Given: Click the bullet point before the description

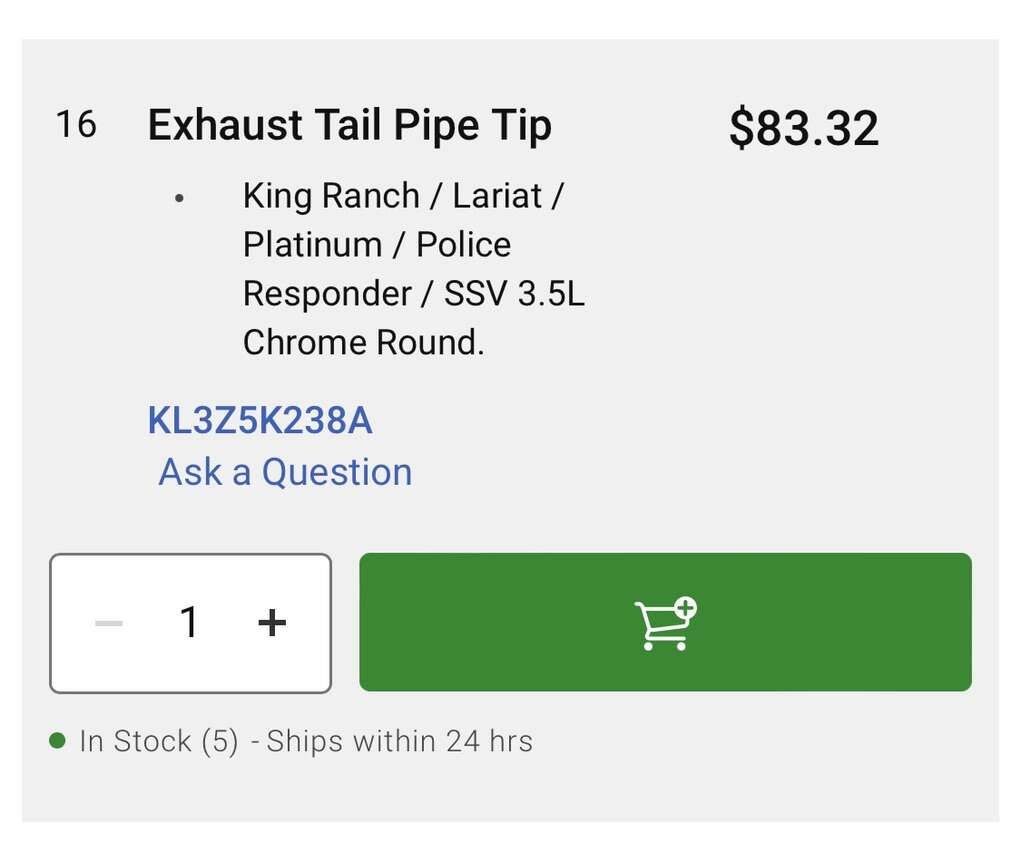Looking at the screenshot, I should click(x=179, y=198).
